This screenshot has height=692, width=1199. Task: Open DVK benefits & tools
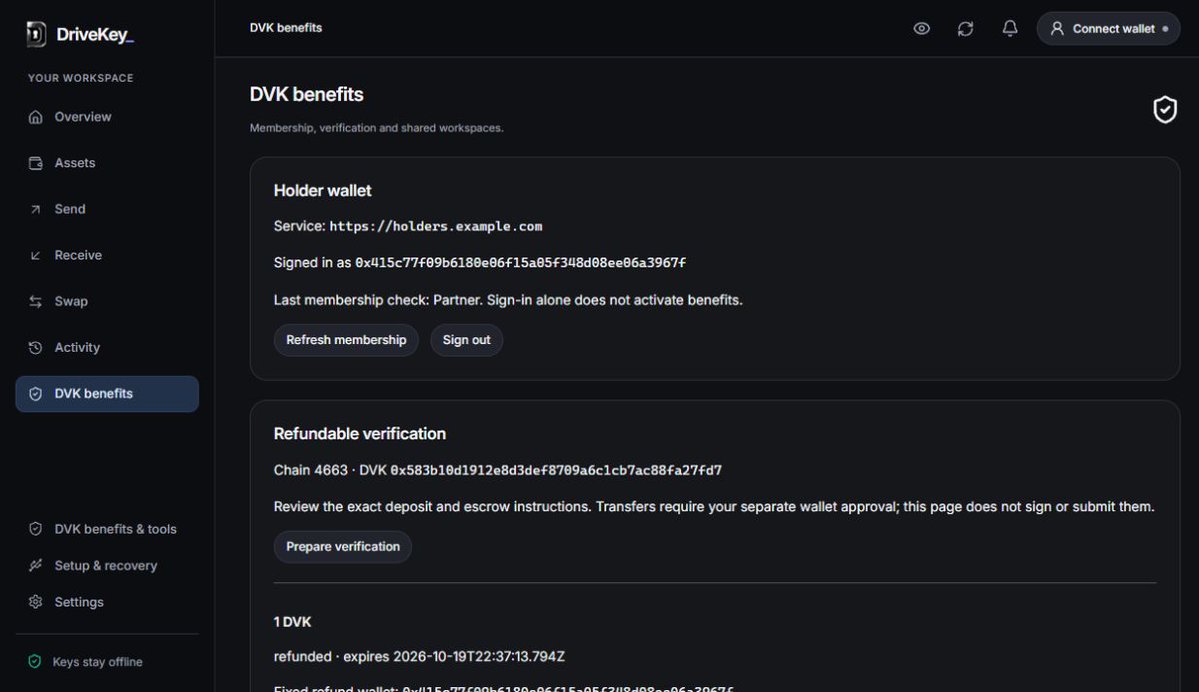point(107,529)
